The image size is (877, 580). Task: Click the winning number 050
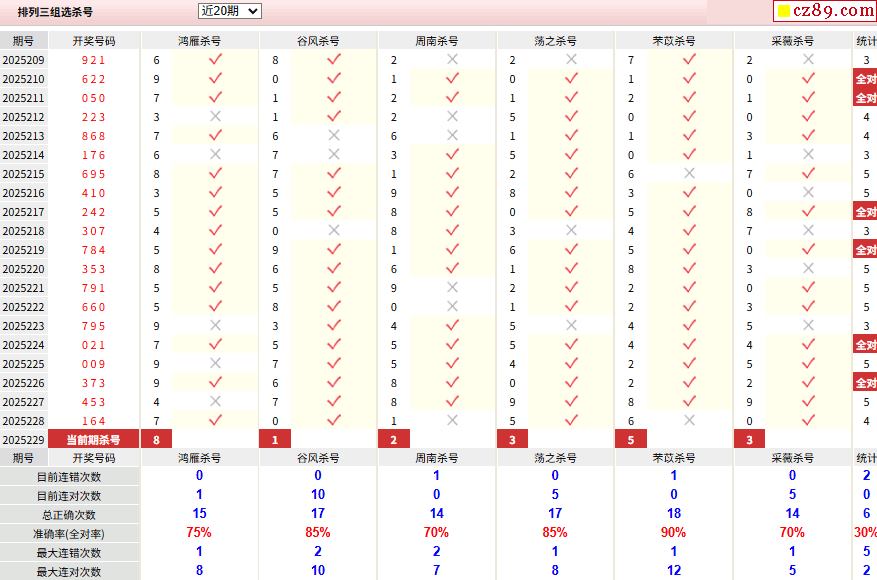click(93, 98)
